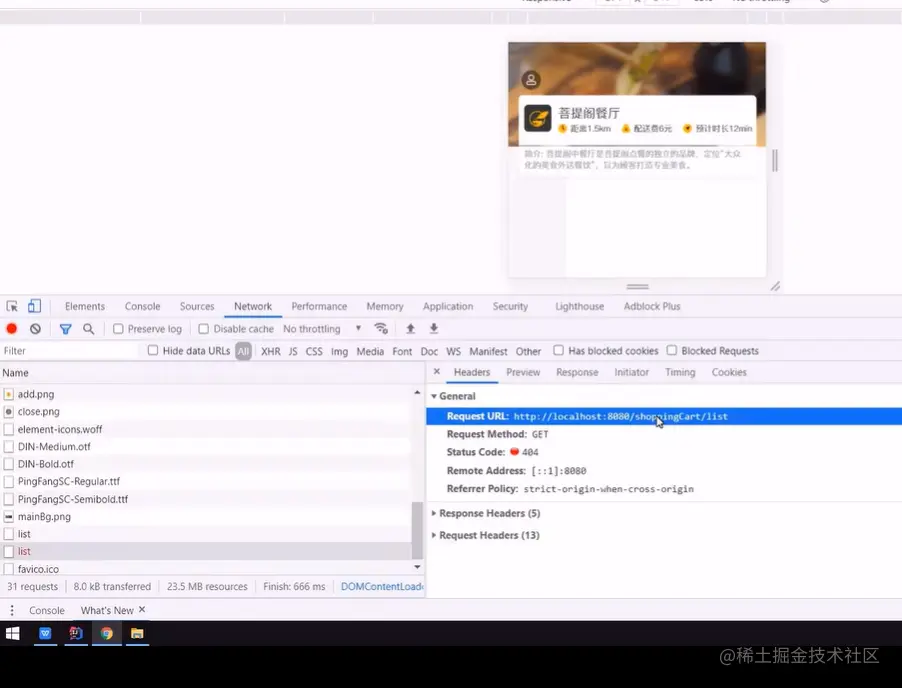Check Has blocked cookies
Image resolution: width=902 pixels, height=688 pixels.
pyautogui.click(x=559, y=350)
